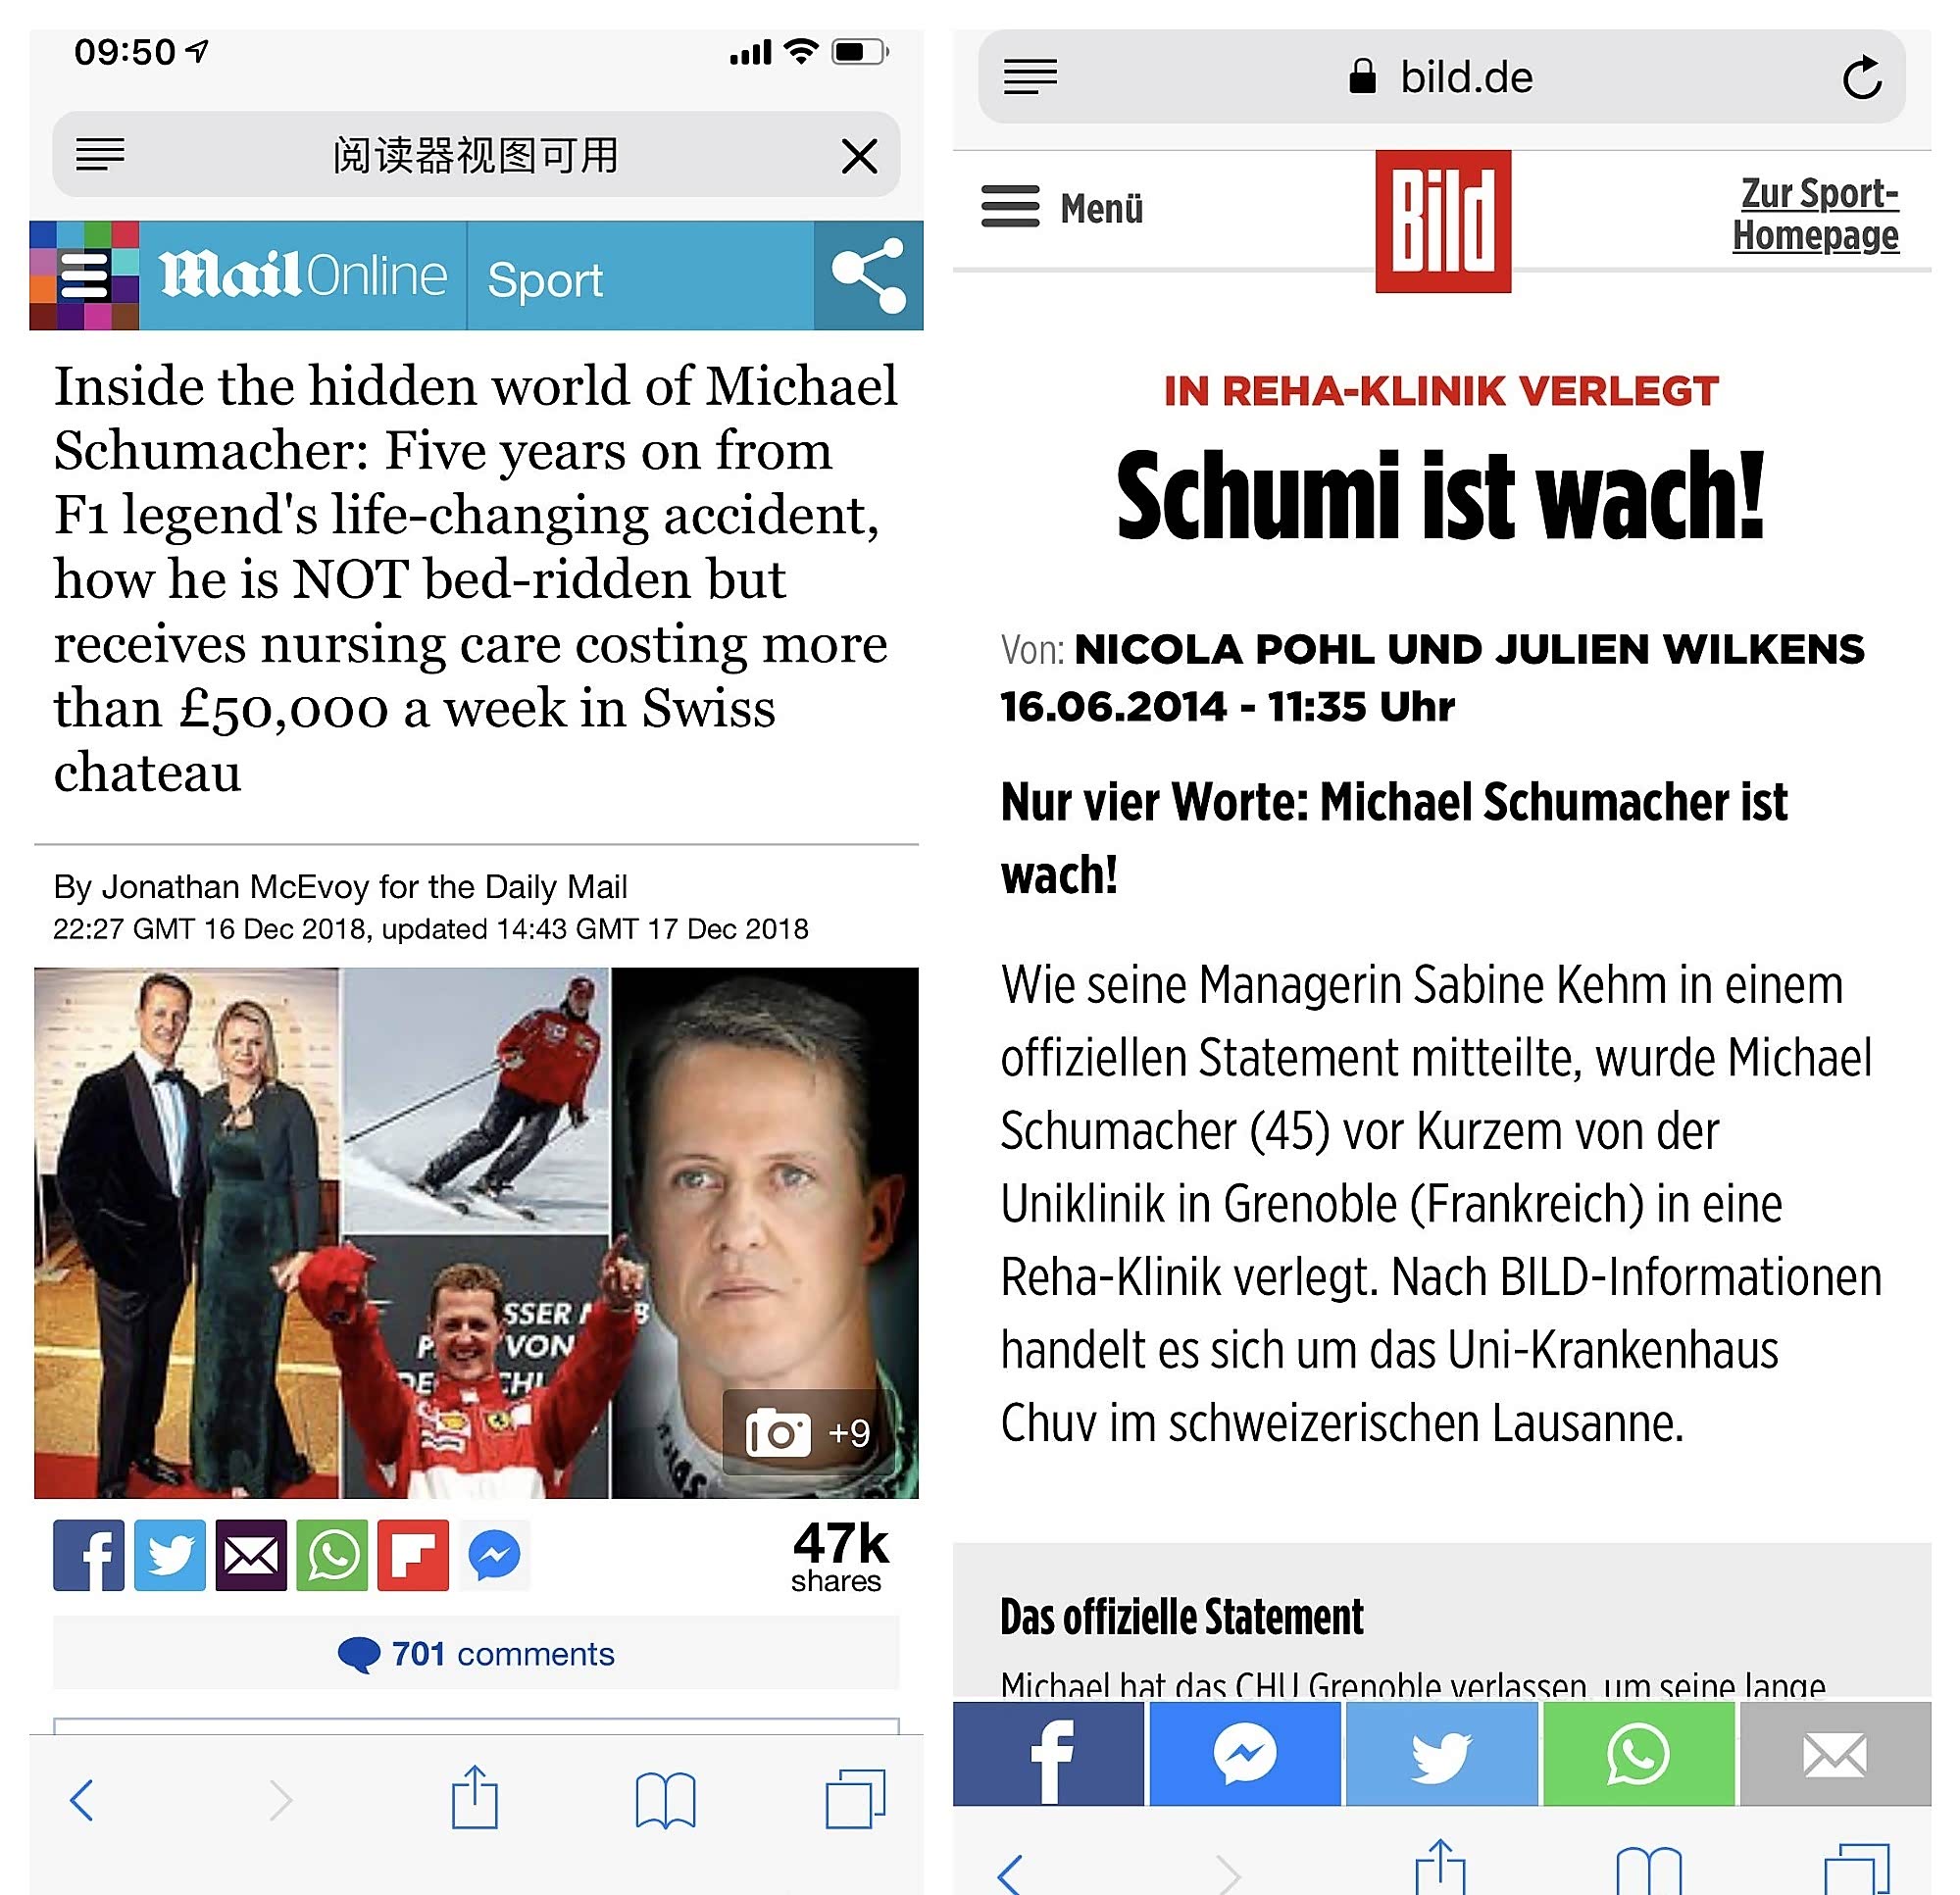Screen dimensions: 1960x1895
Task: Open reader view in bild.de address bar
Action: tap(1030, 77)
